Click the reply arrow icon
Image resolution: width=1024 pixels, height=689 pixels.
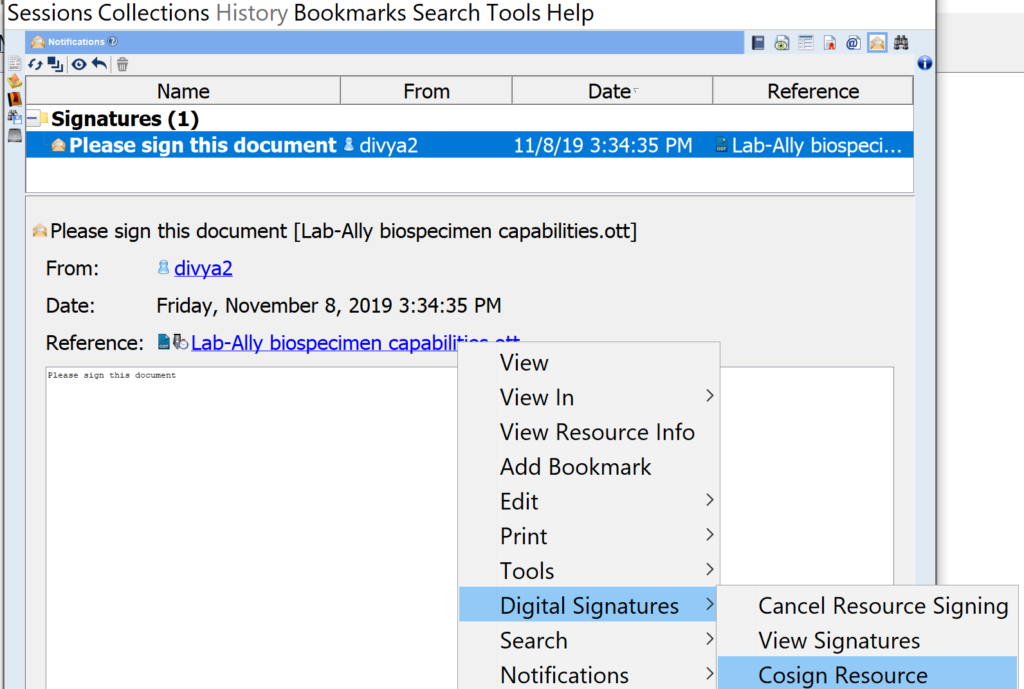99,64
